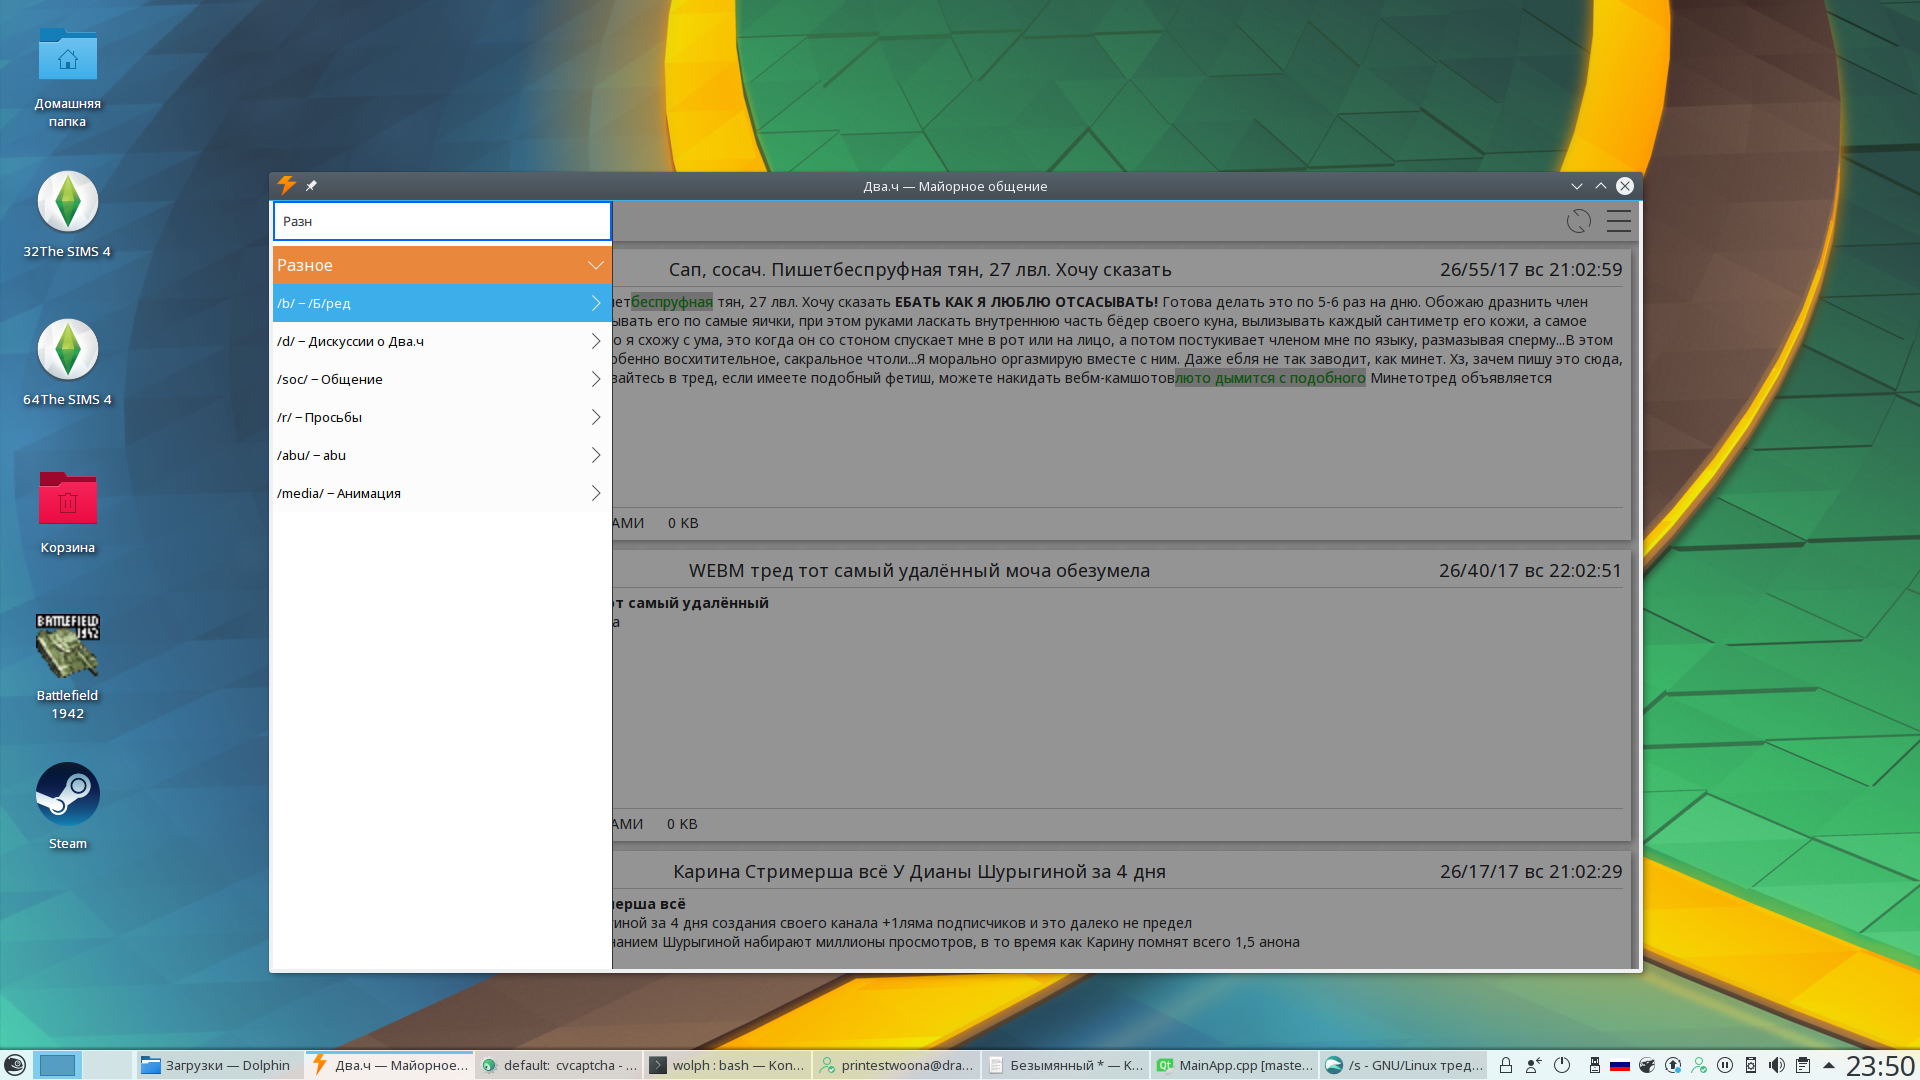Click the KDE Connect phone tray icon

coord(1751,1065)
